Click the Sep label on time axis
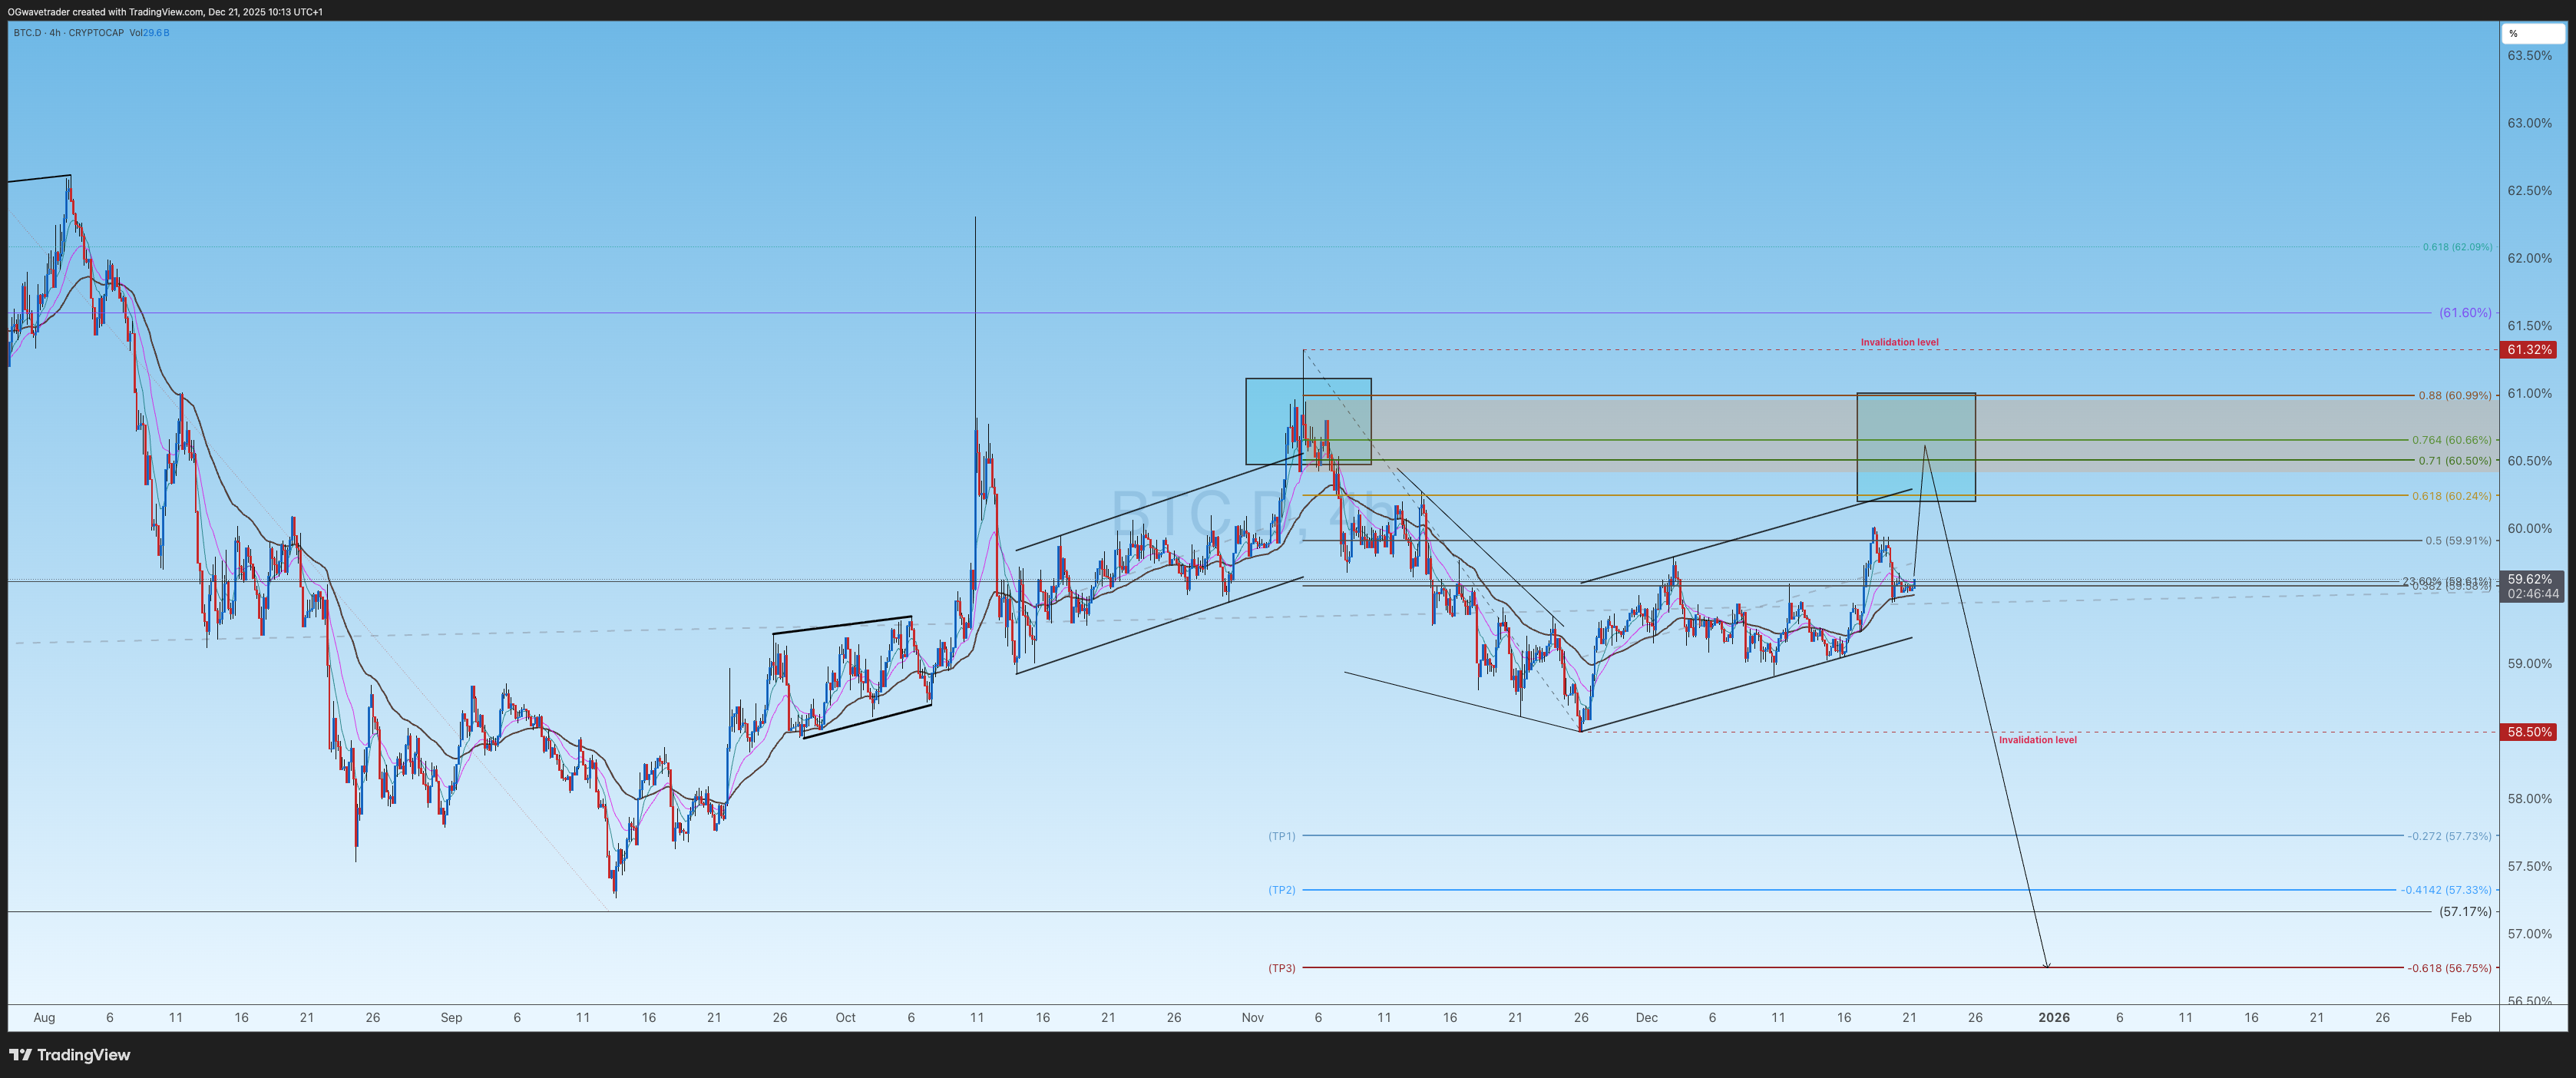The height and width of the screenshot is (1078, 2576). 451,1018
